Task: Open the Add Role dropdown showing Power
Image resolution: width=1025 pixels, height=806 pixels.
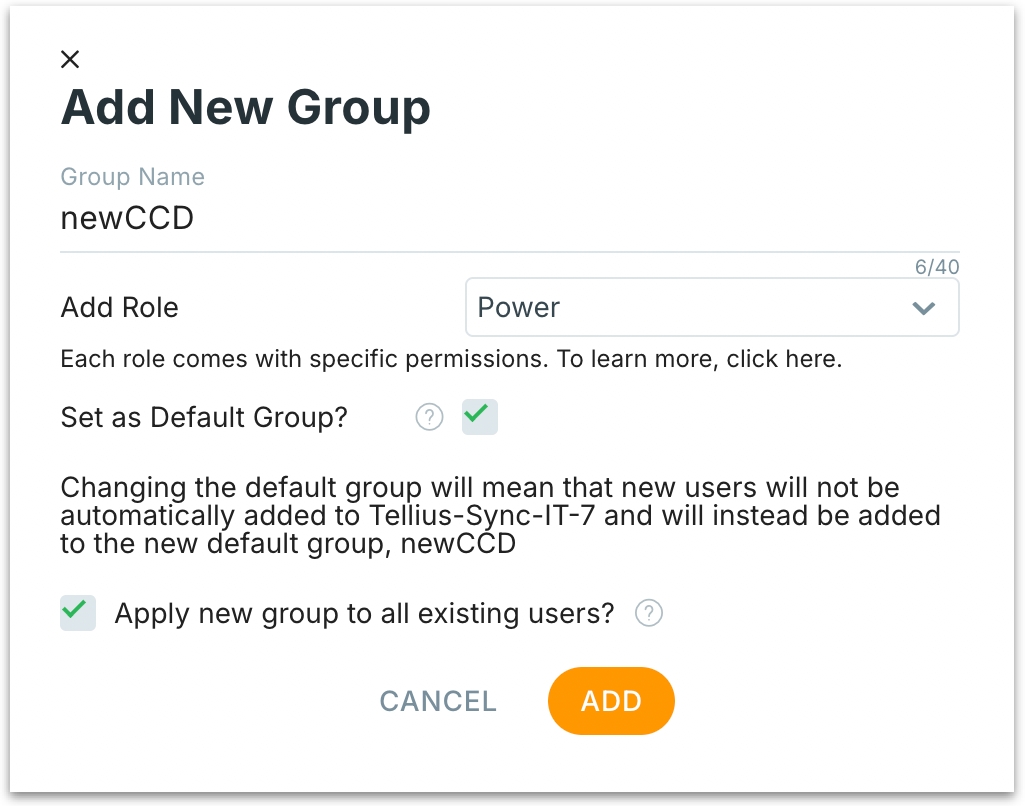Action: coord(711,308)
